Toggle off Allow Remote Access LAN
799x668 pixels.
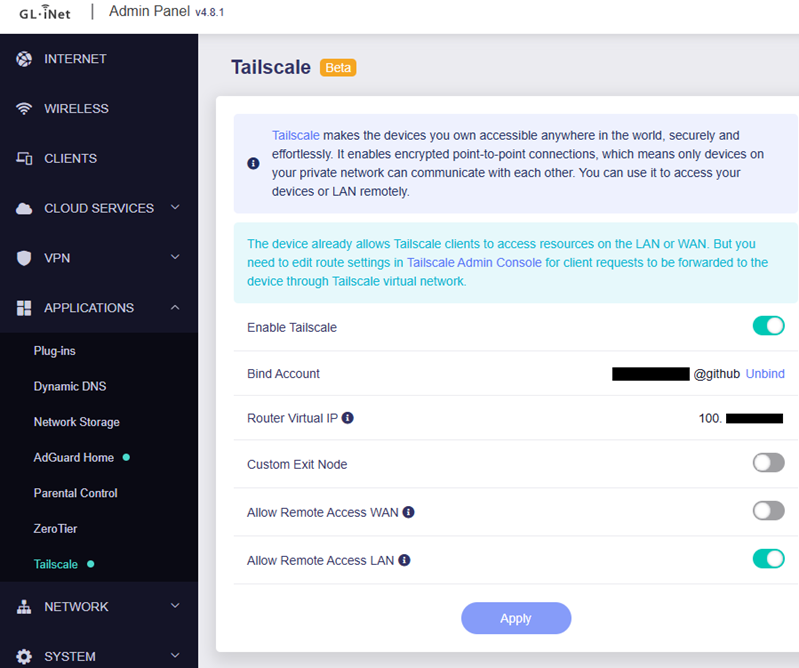(x=768, y=559)
